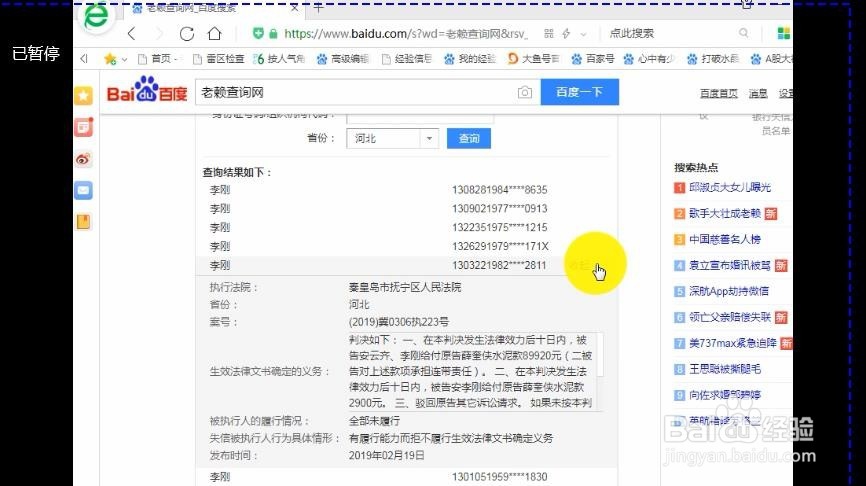Open hot topic 王思聪被撕腿毛
866x486 pixels.
(725, 369)
